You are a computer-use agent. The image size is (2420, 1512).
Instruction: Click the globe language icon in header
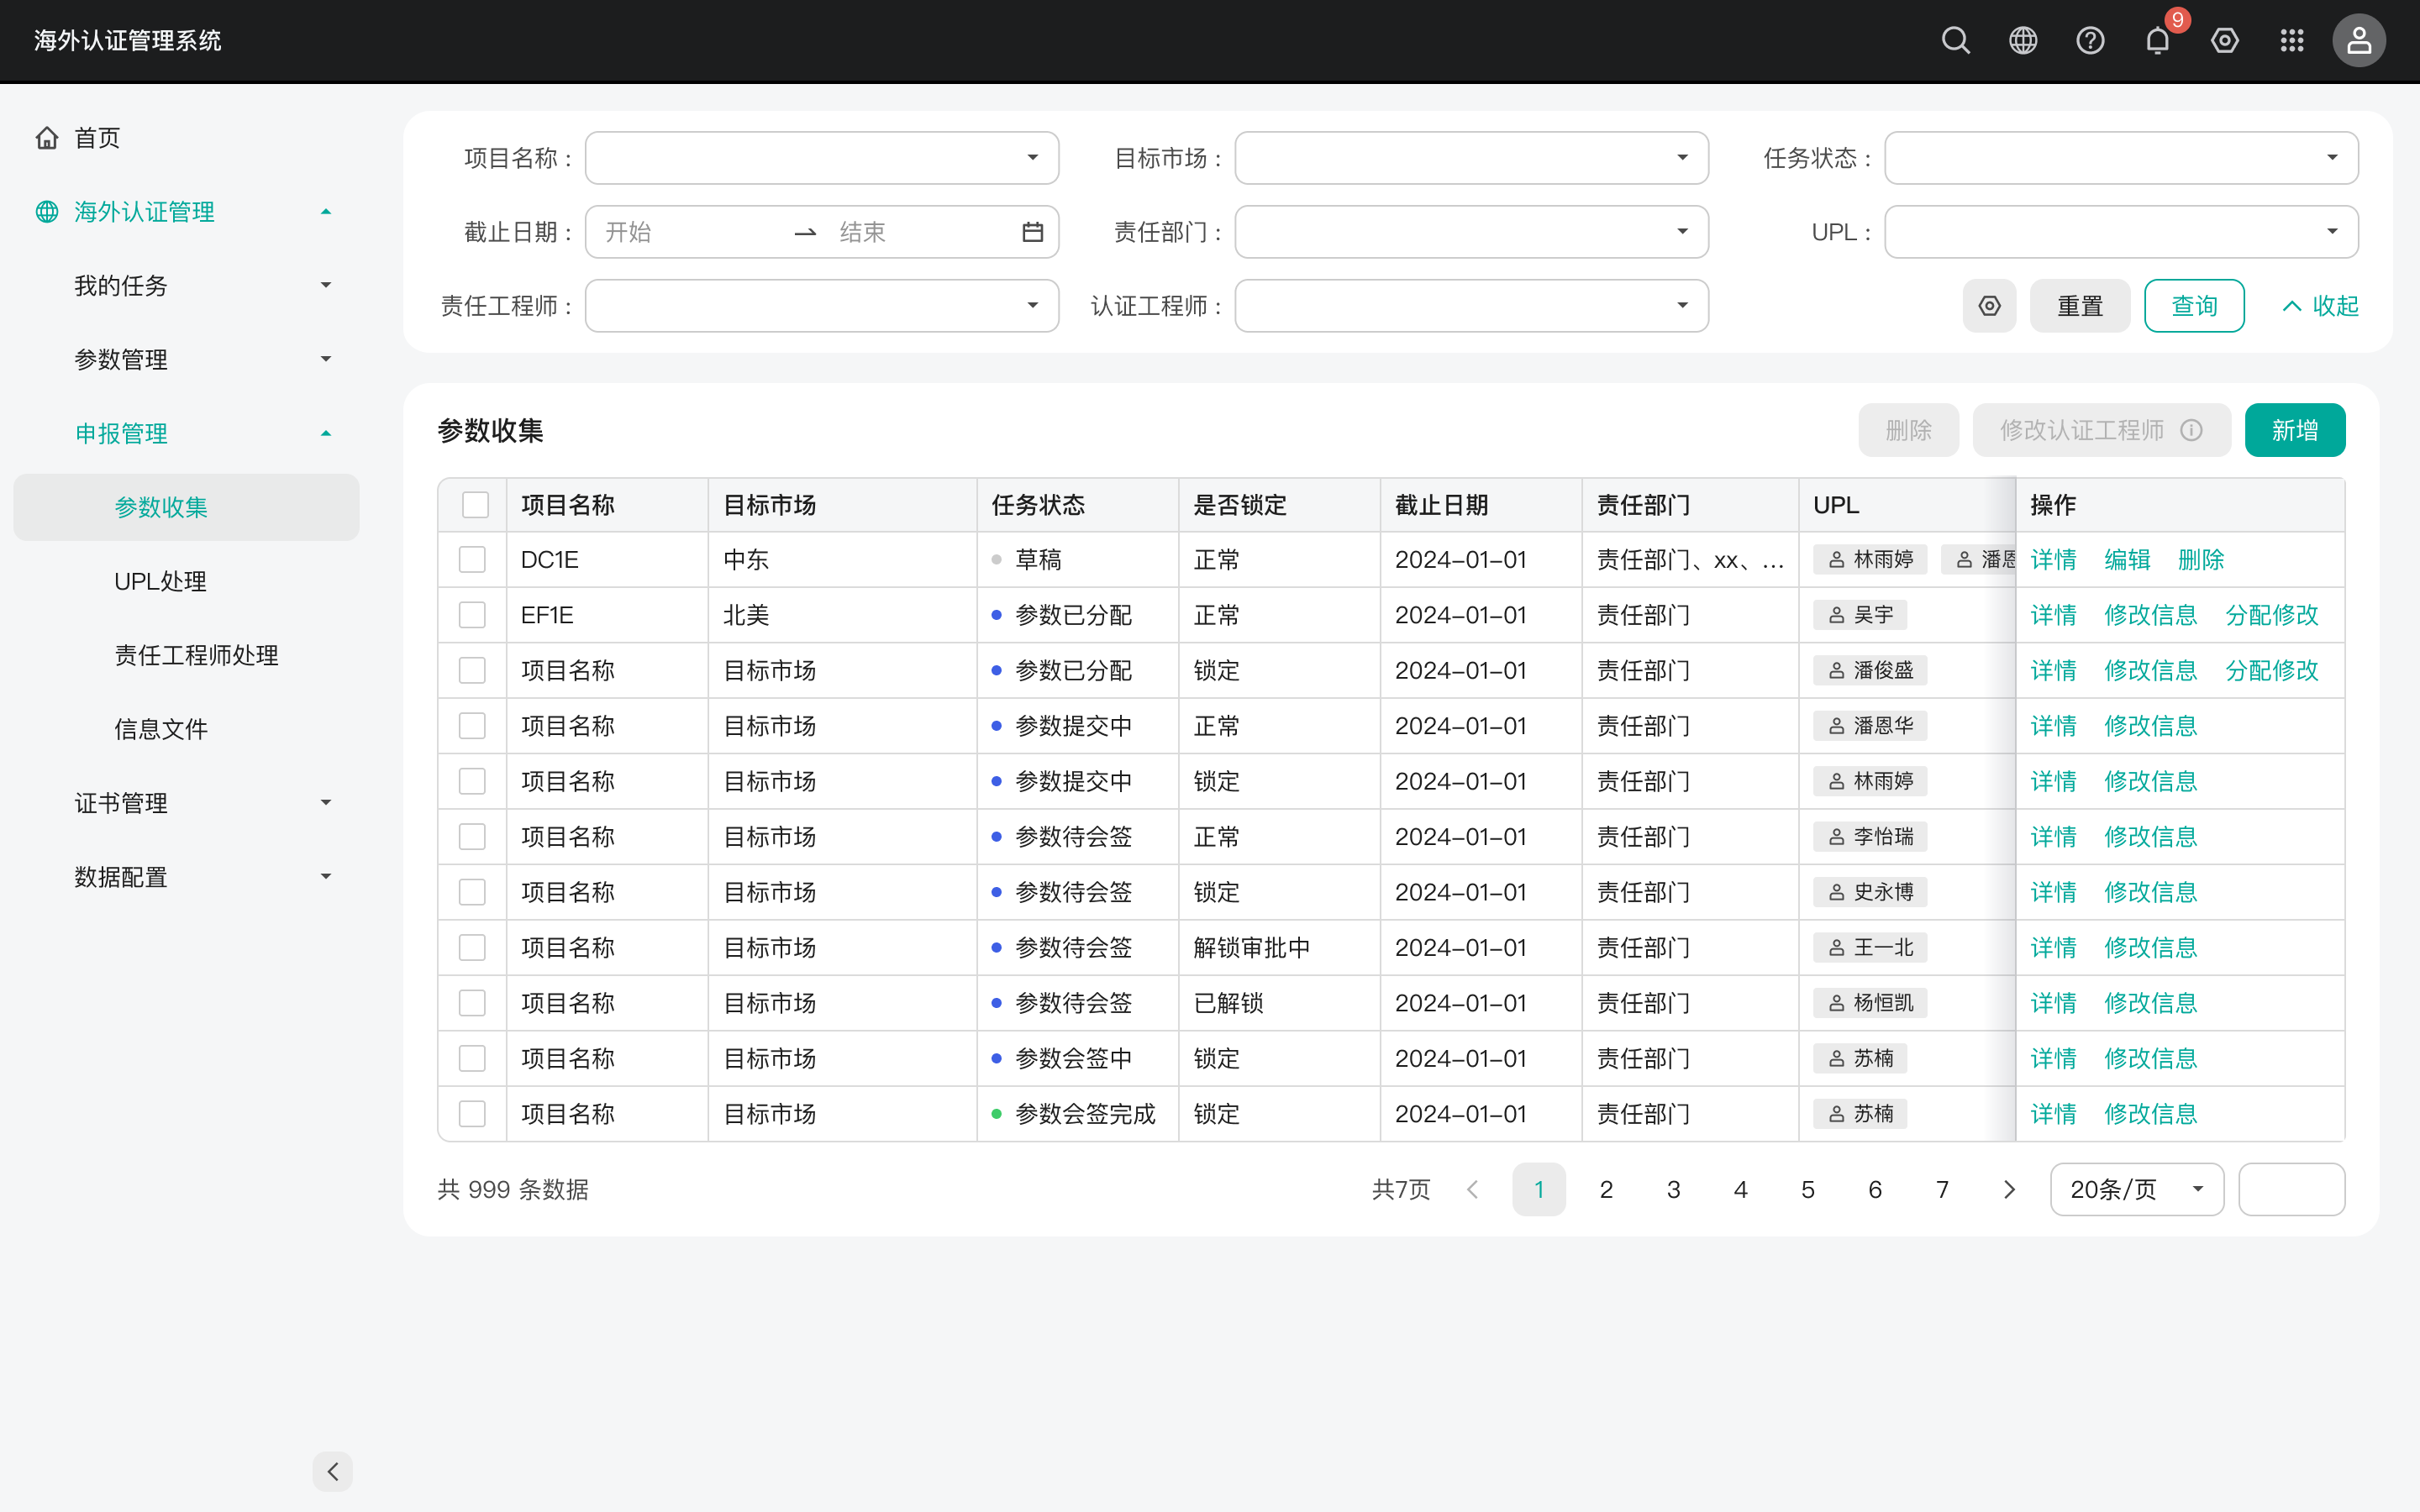2023,40
